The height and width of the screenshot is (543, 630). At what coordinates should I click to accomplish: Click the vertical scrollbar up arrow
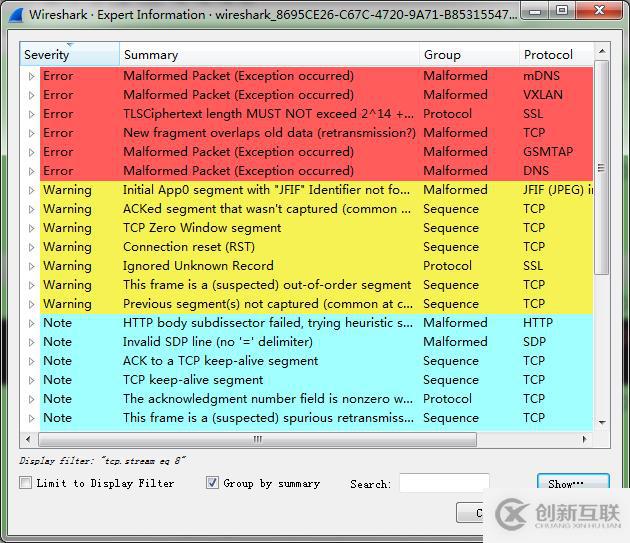pyautogui.click(x=602, y=51)
